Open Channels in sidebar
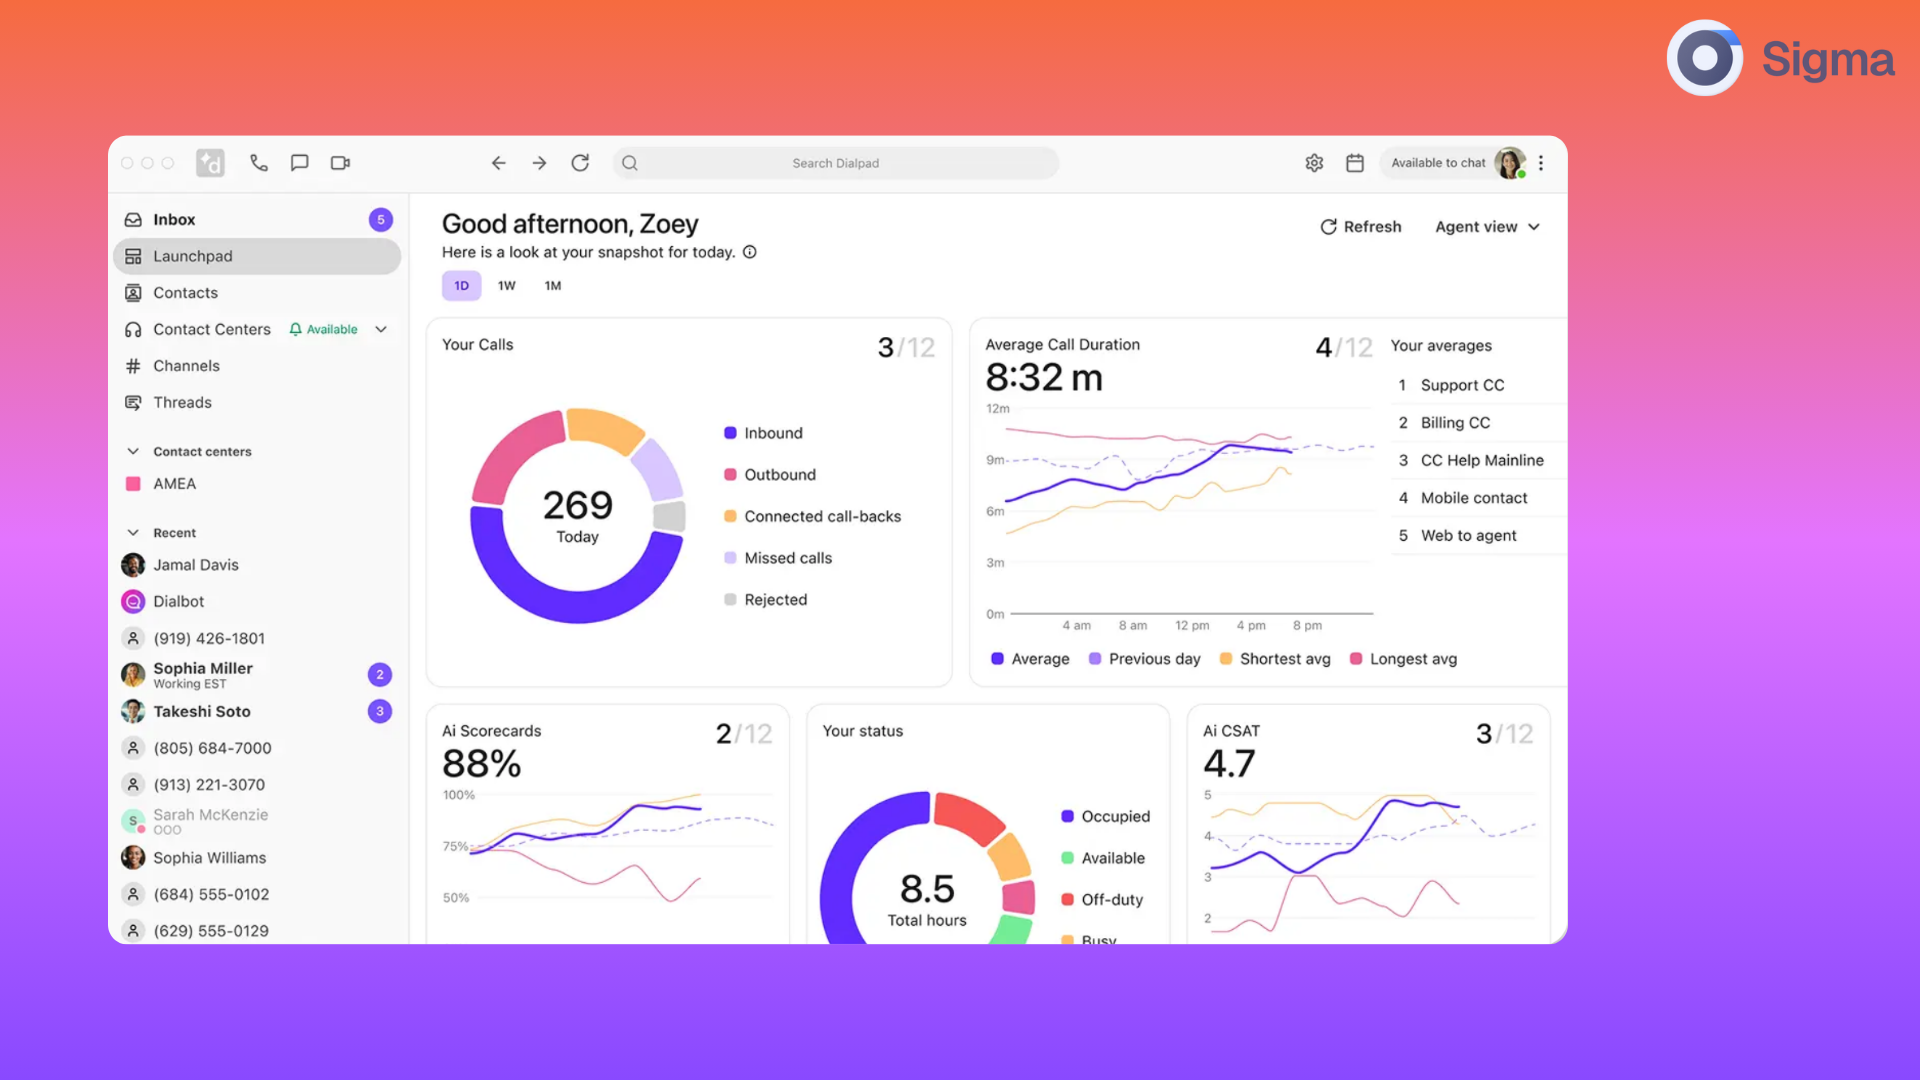 [x=258, y=366]
